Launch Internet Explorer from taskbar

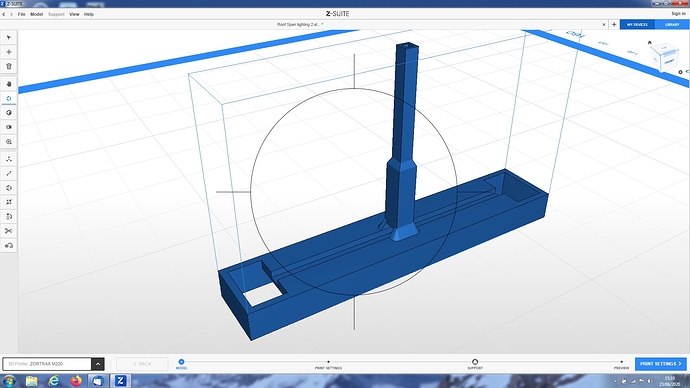tap(53, 381)
